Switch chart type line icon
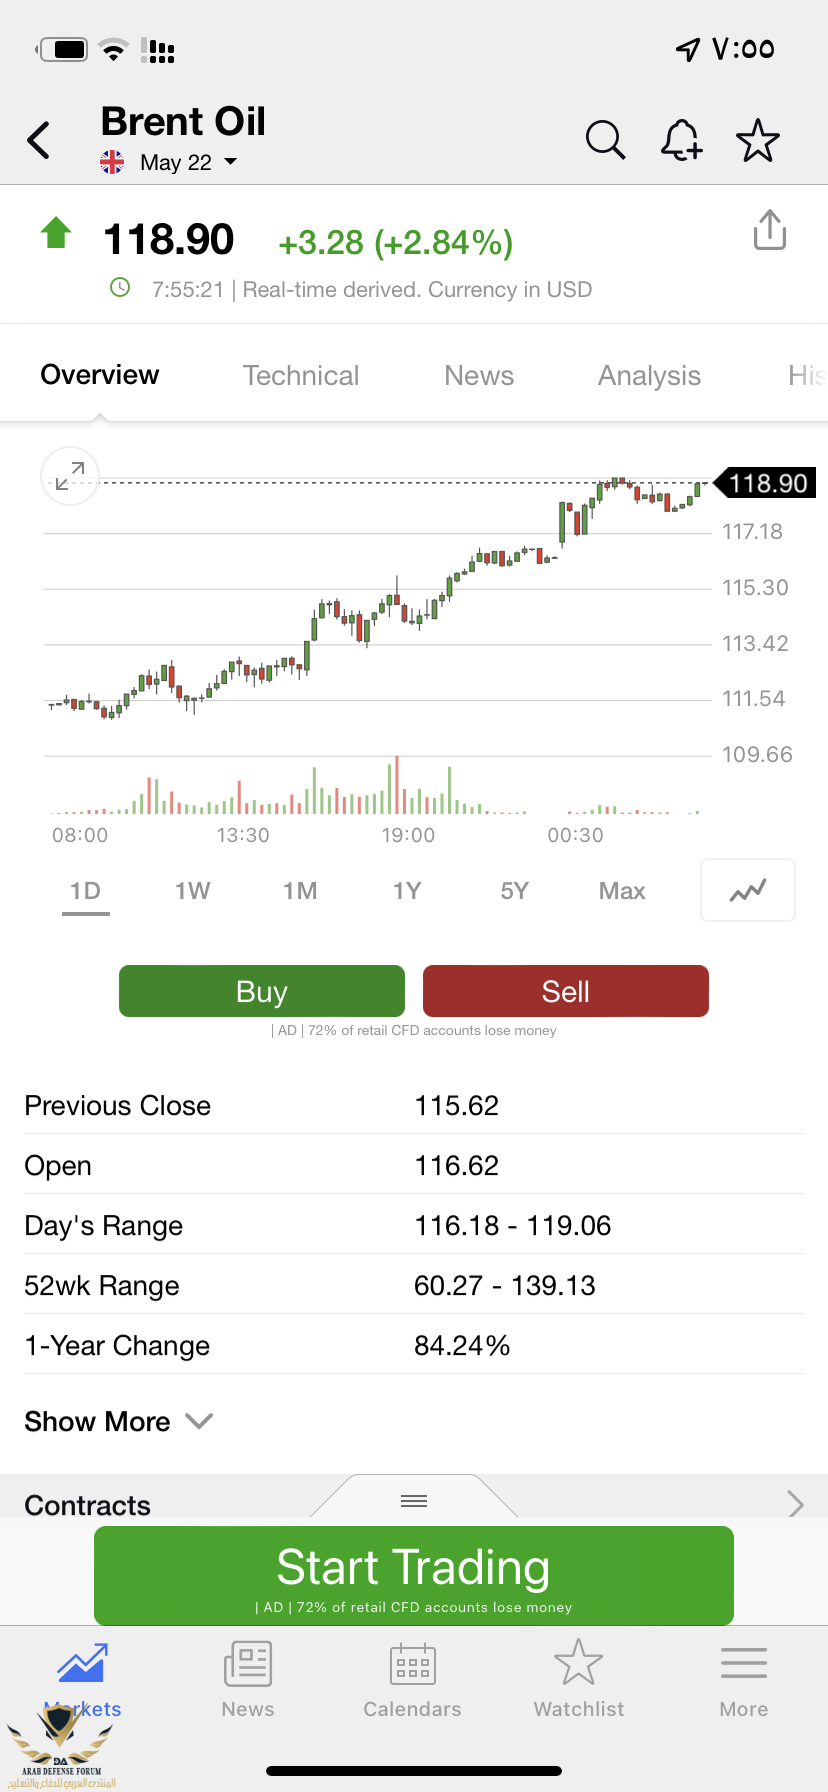Image resolution: width=828 pixels, height=1792 pixels. 748,890
